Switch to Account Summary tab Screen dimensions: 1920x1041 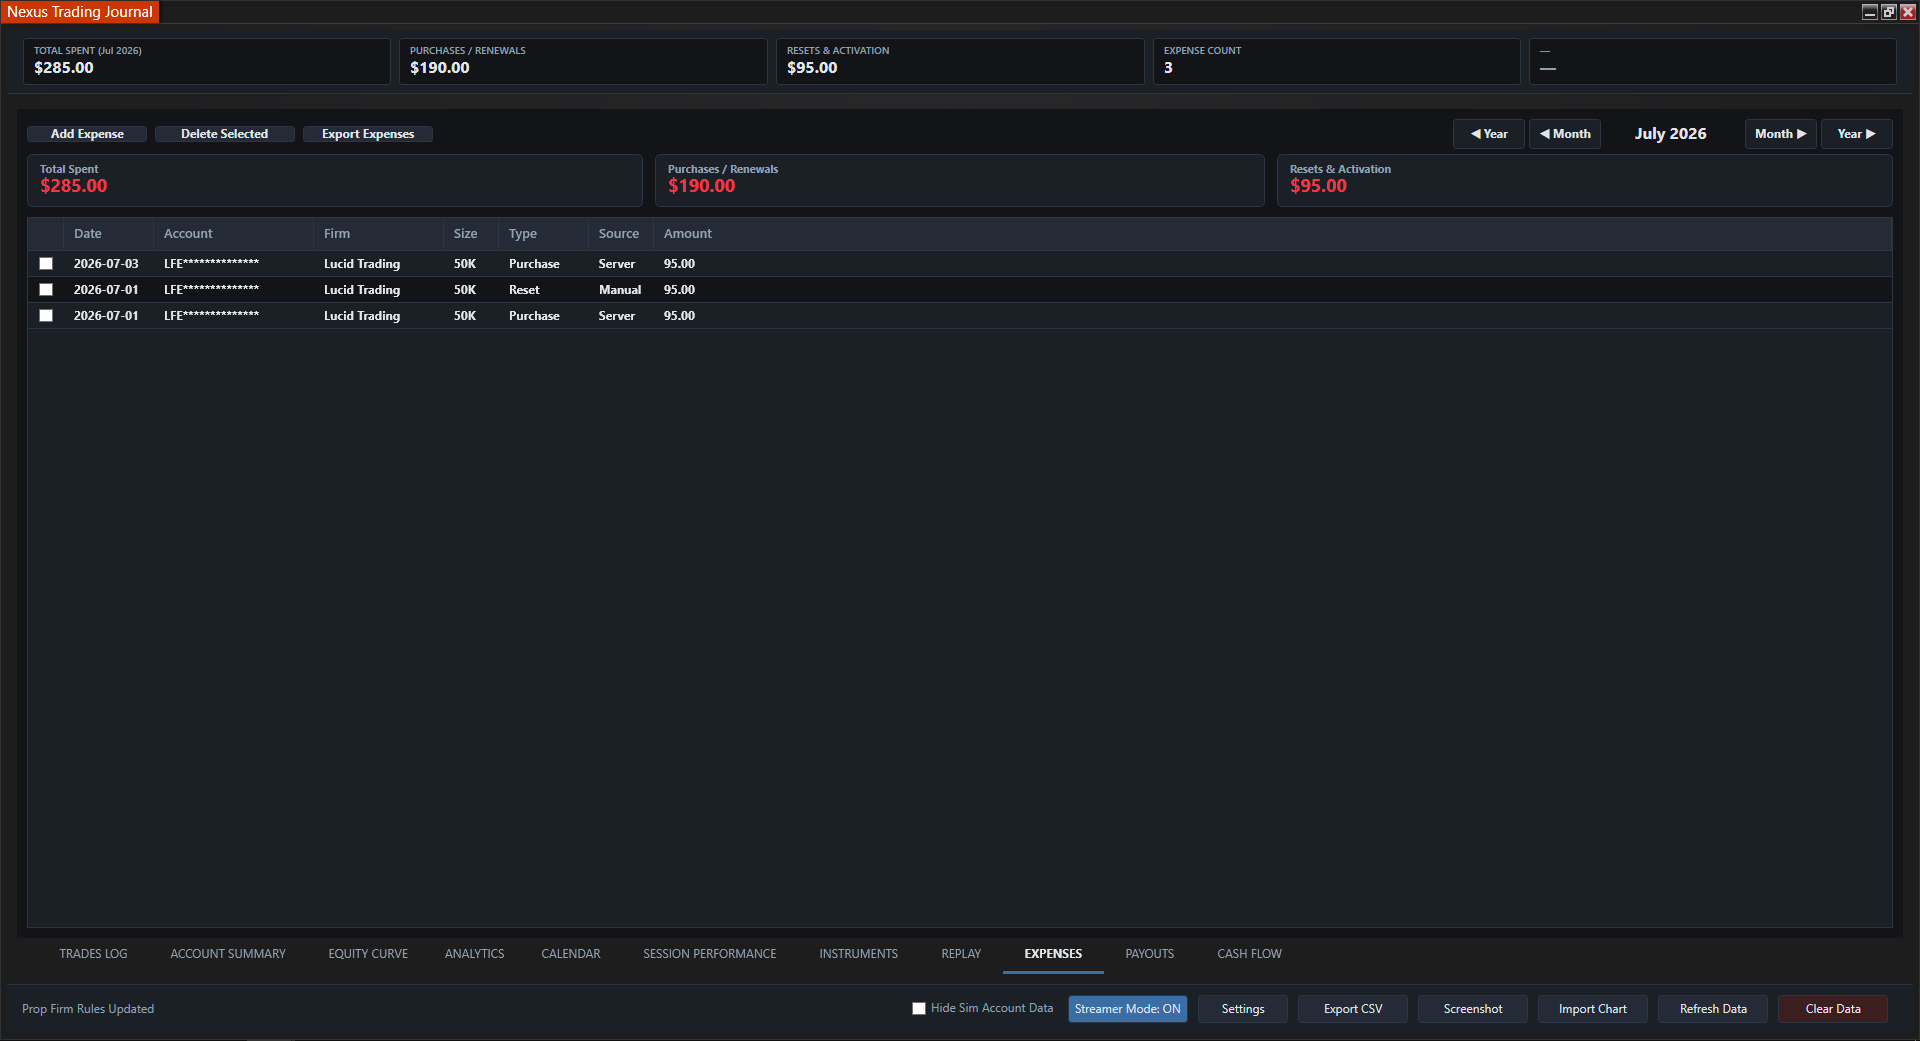pos(228,954)
